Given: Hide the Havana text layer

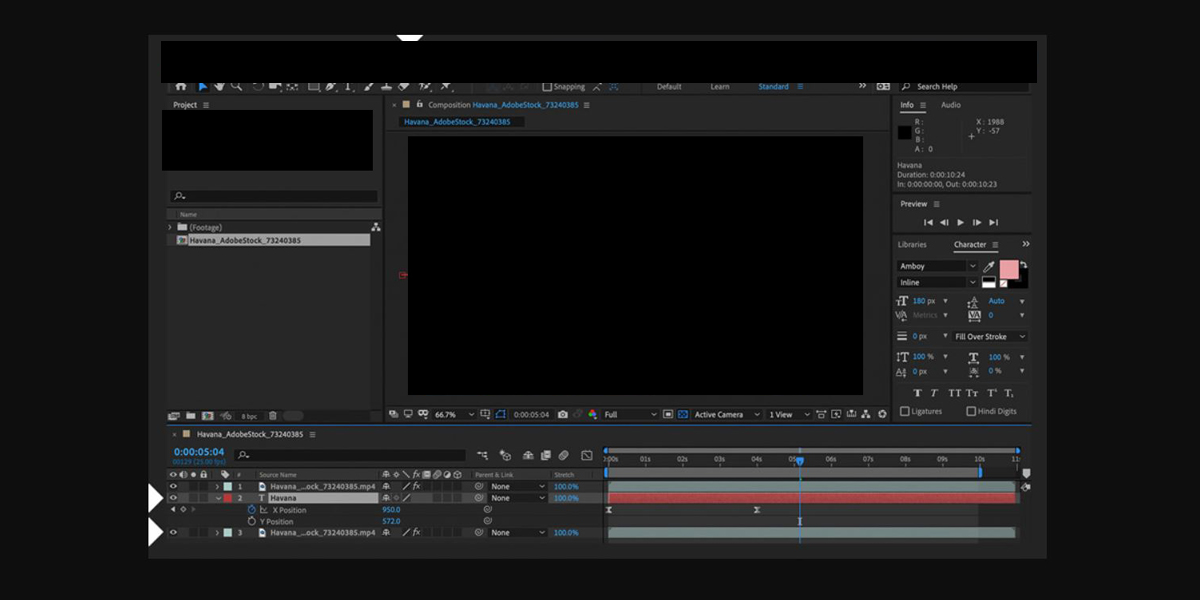Looking at the screenshot, I should click(173, 497).
